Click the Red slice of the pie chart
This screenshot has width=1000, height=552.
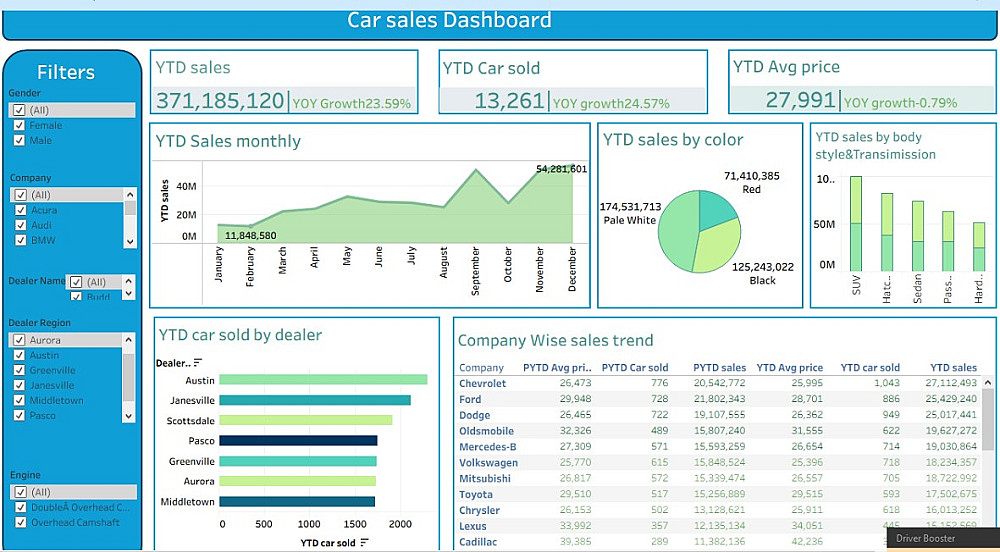pyautogui.click(x=718, y=208)
